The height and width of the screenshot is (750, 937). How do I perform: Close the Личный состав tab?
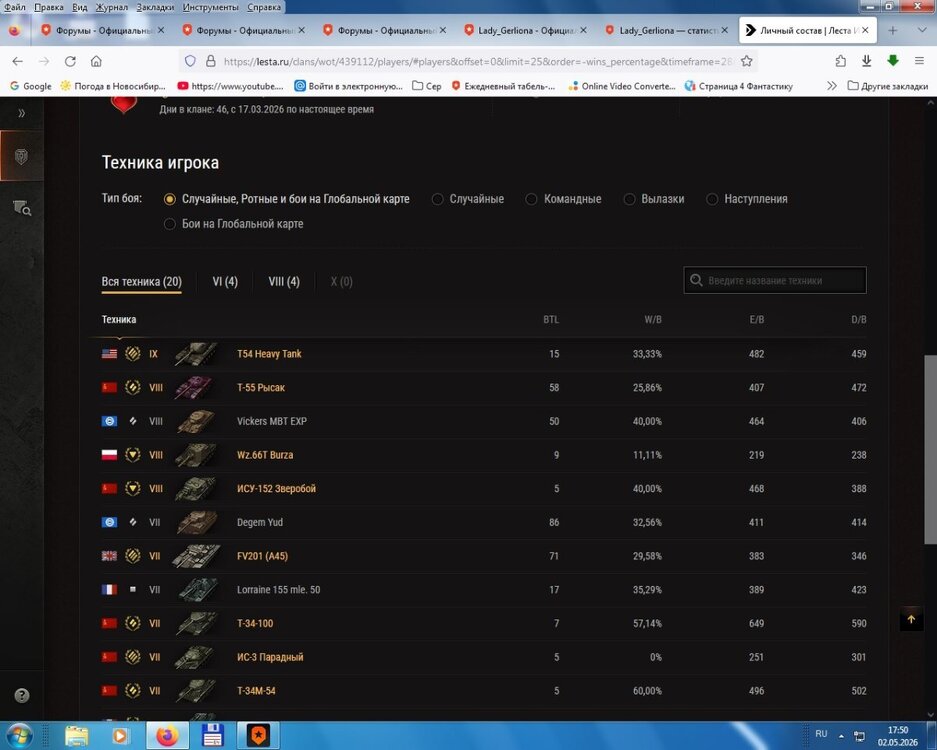[865, 30]
